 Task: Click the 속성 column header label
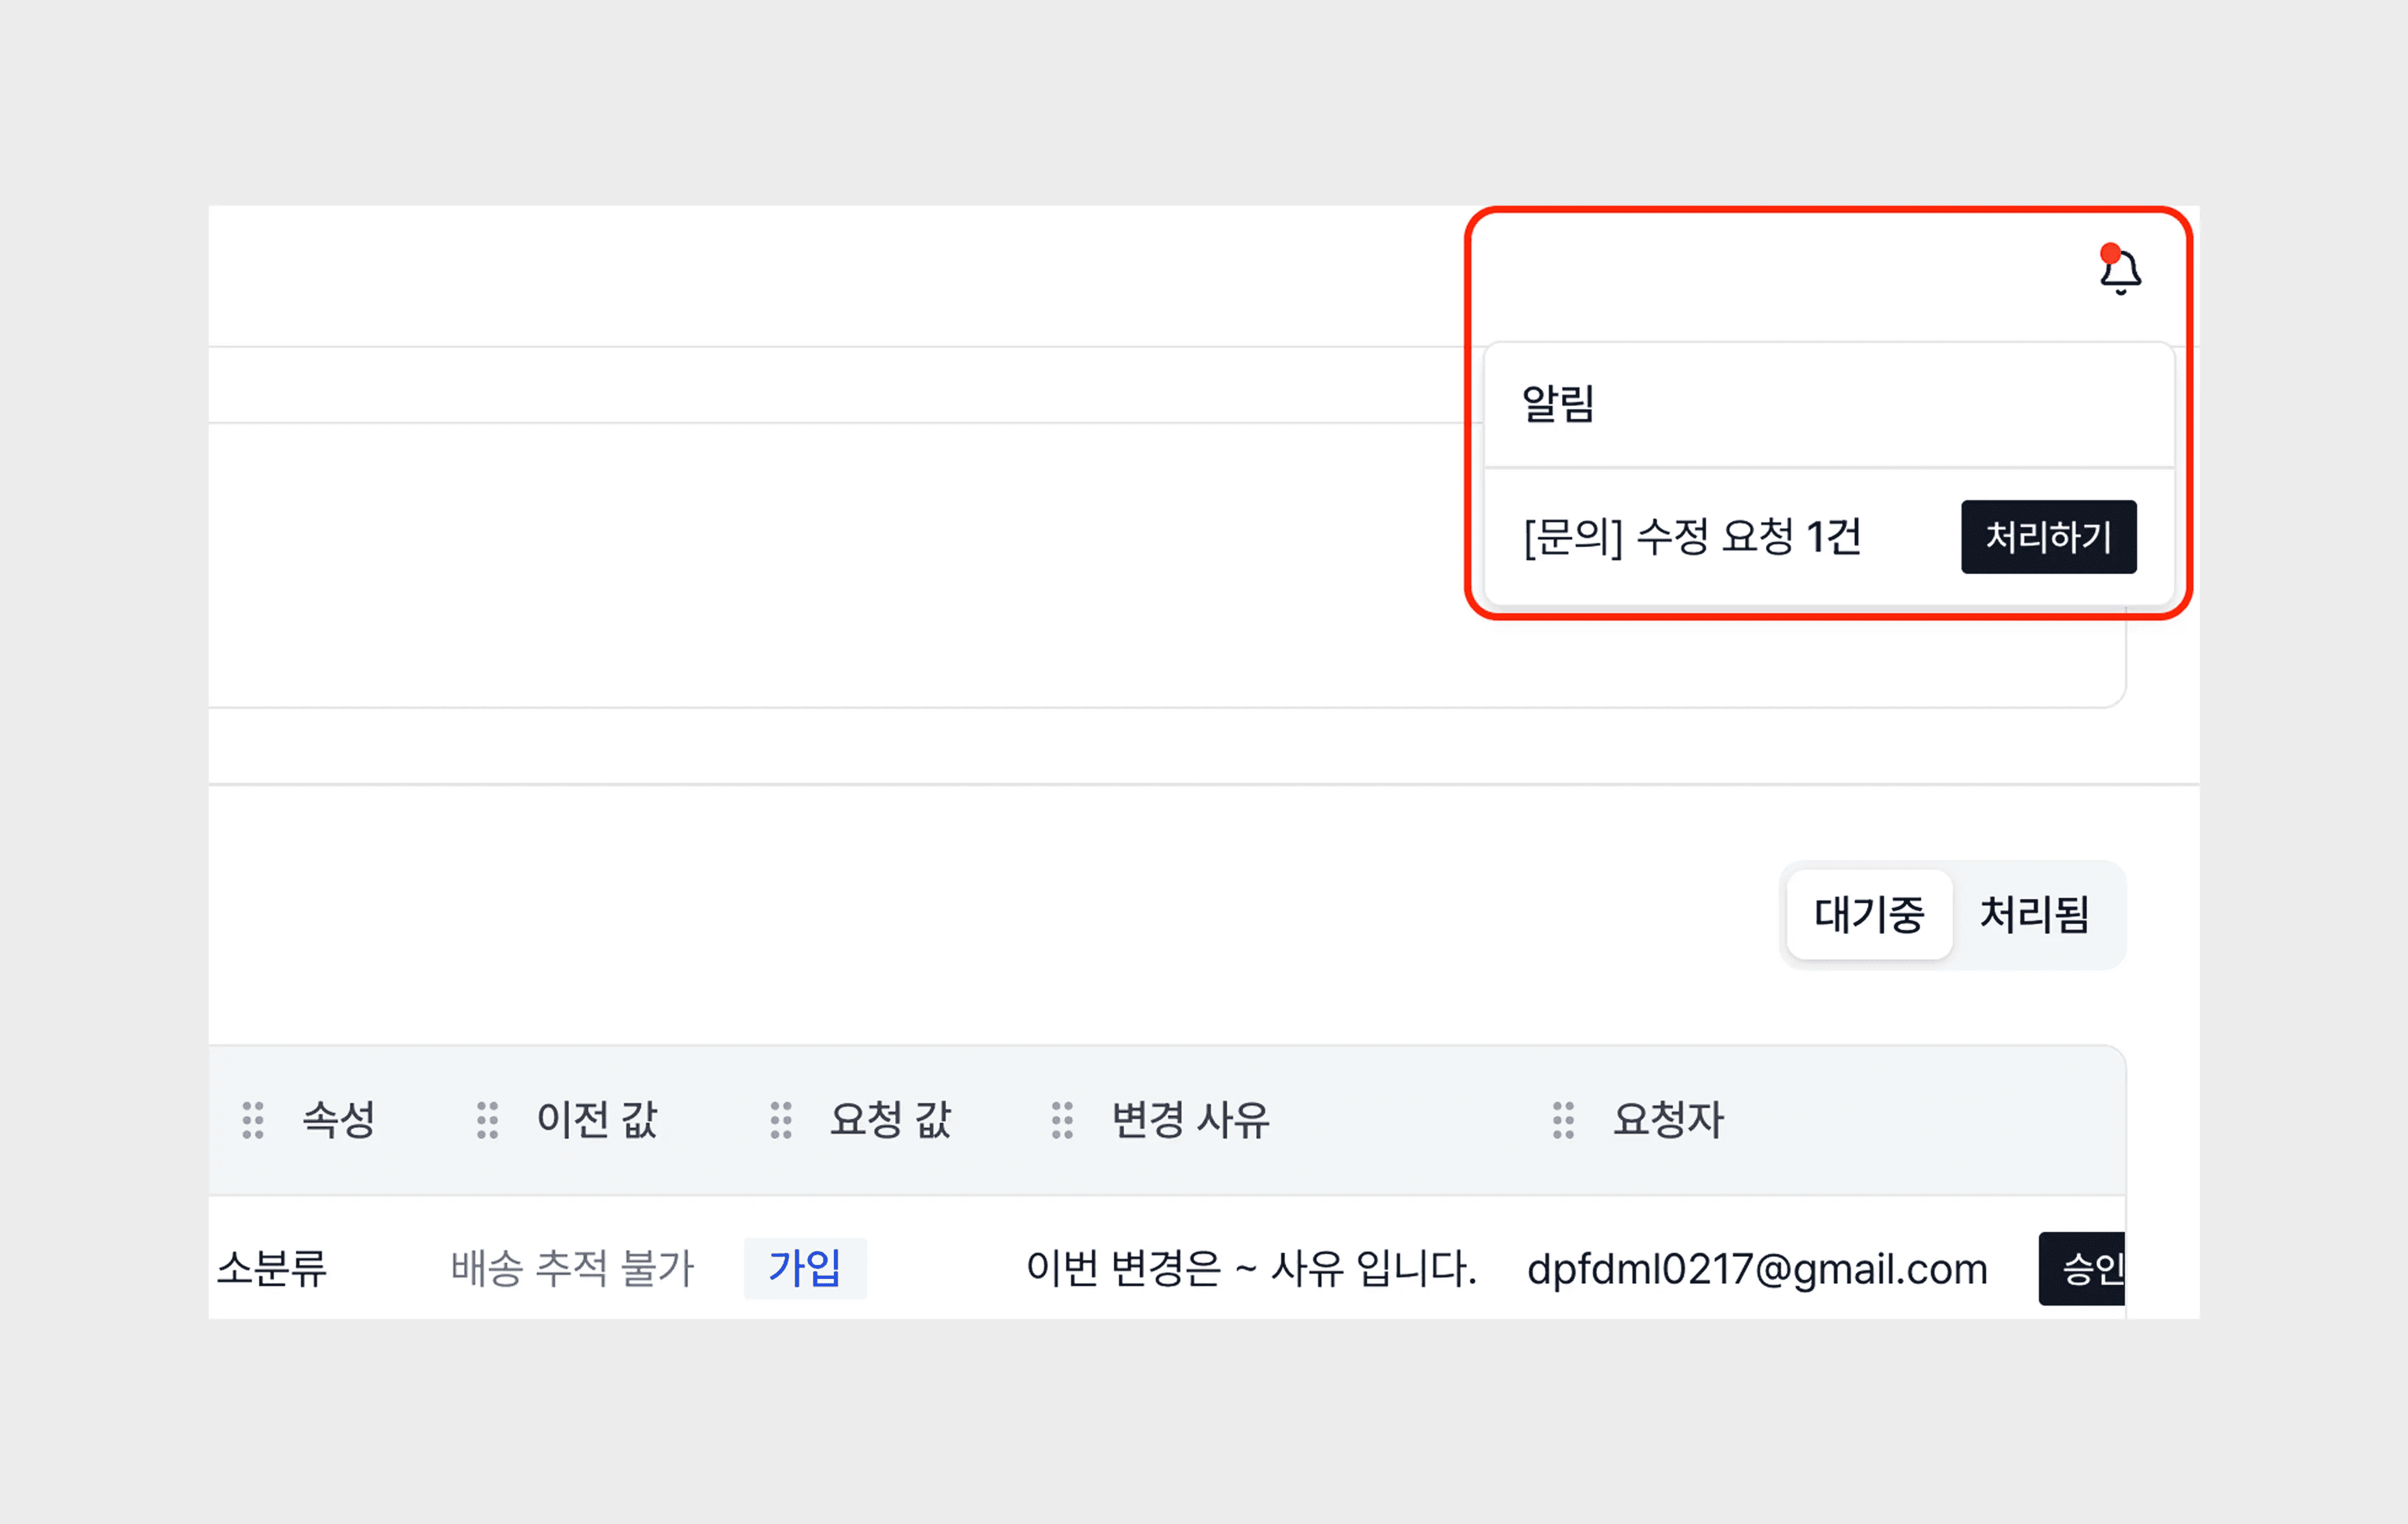click(339, 1120)
